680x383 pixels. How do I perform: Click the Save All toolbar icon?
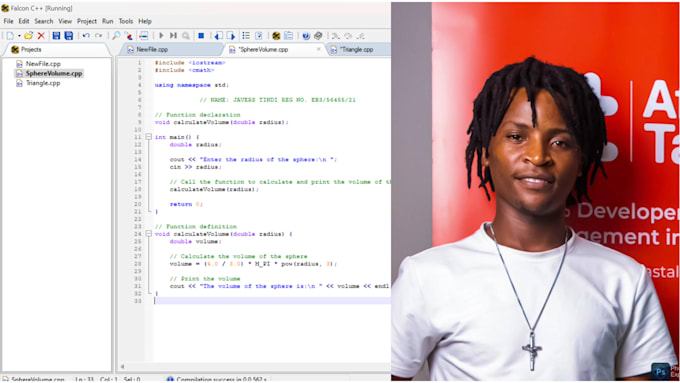[x=69, y=36]
